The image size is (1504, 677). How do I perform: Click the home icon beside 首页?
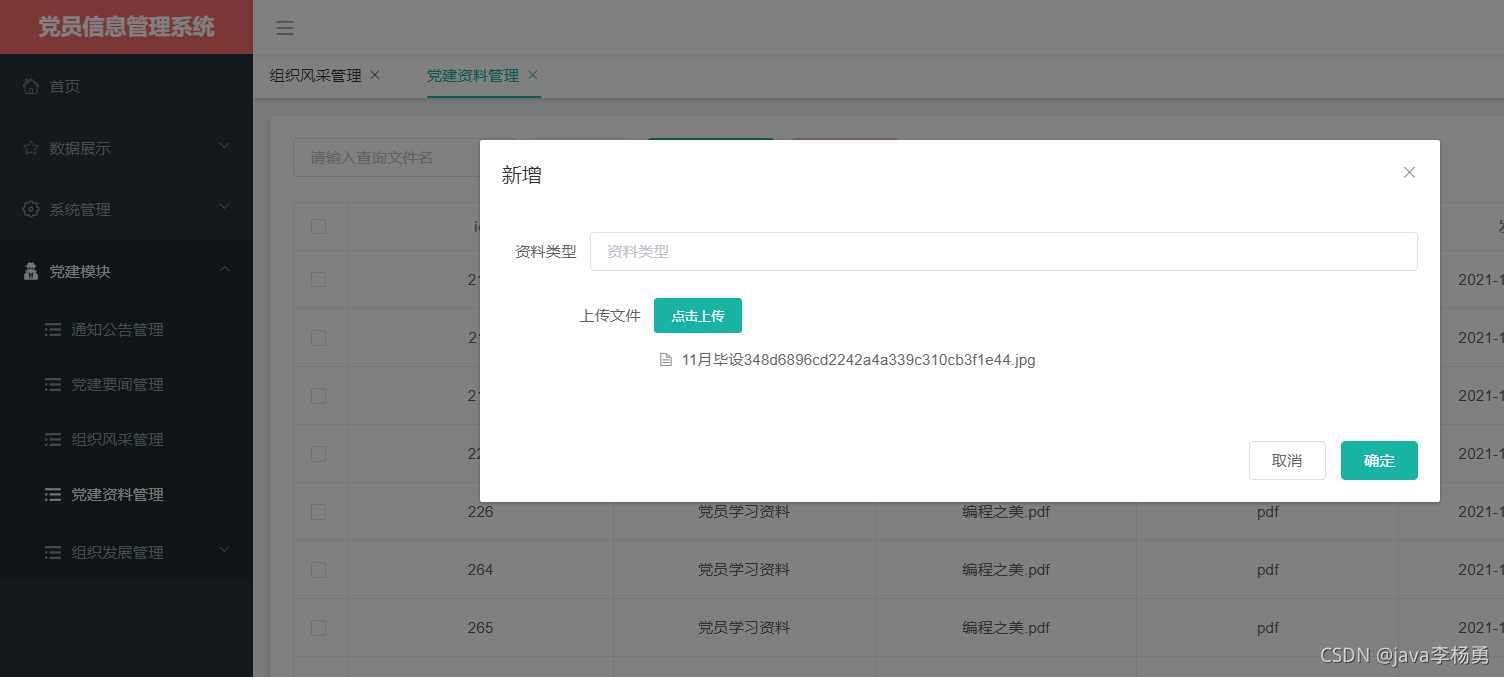click(x=31, y=86)
